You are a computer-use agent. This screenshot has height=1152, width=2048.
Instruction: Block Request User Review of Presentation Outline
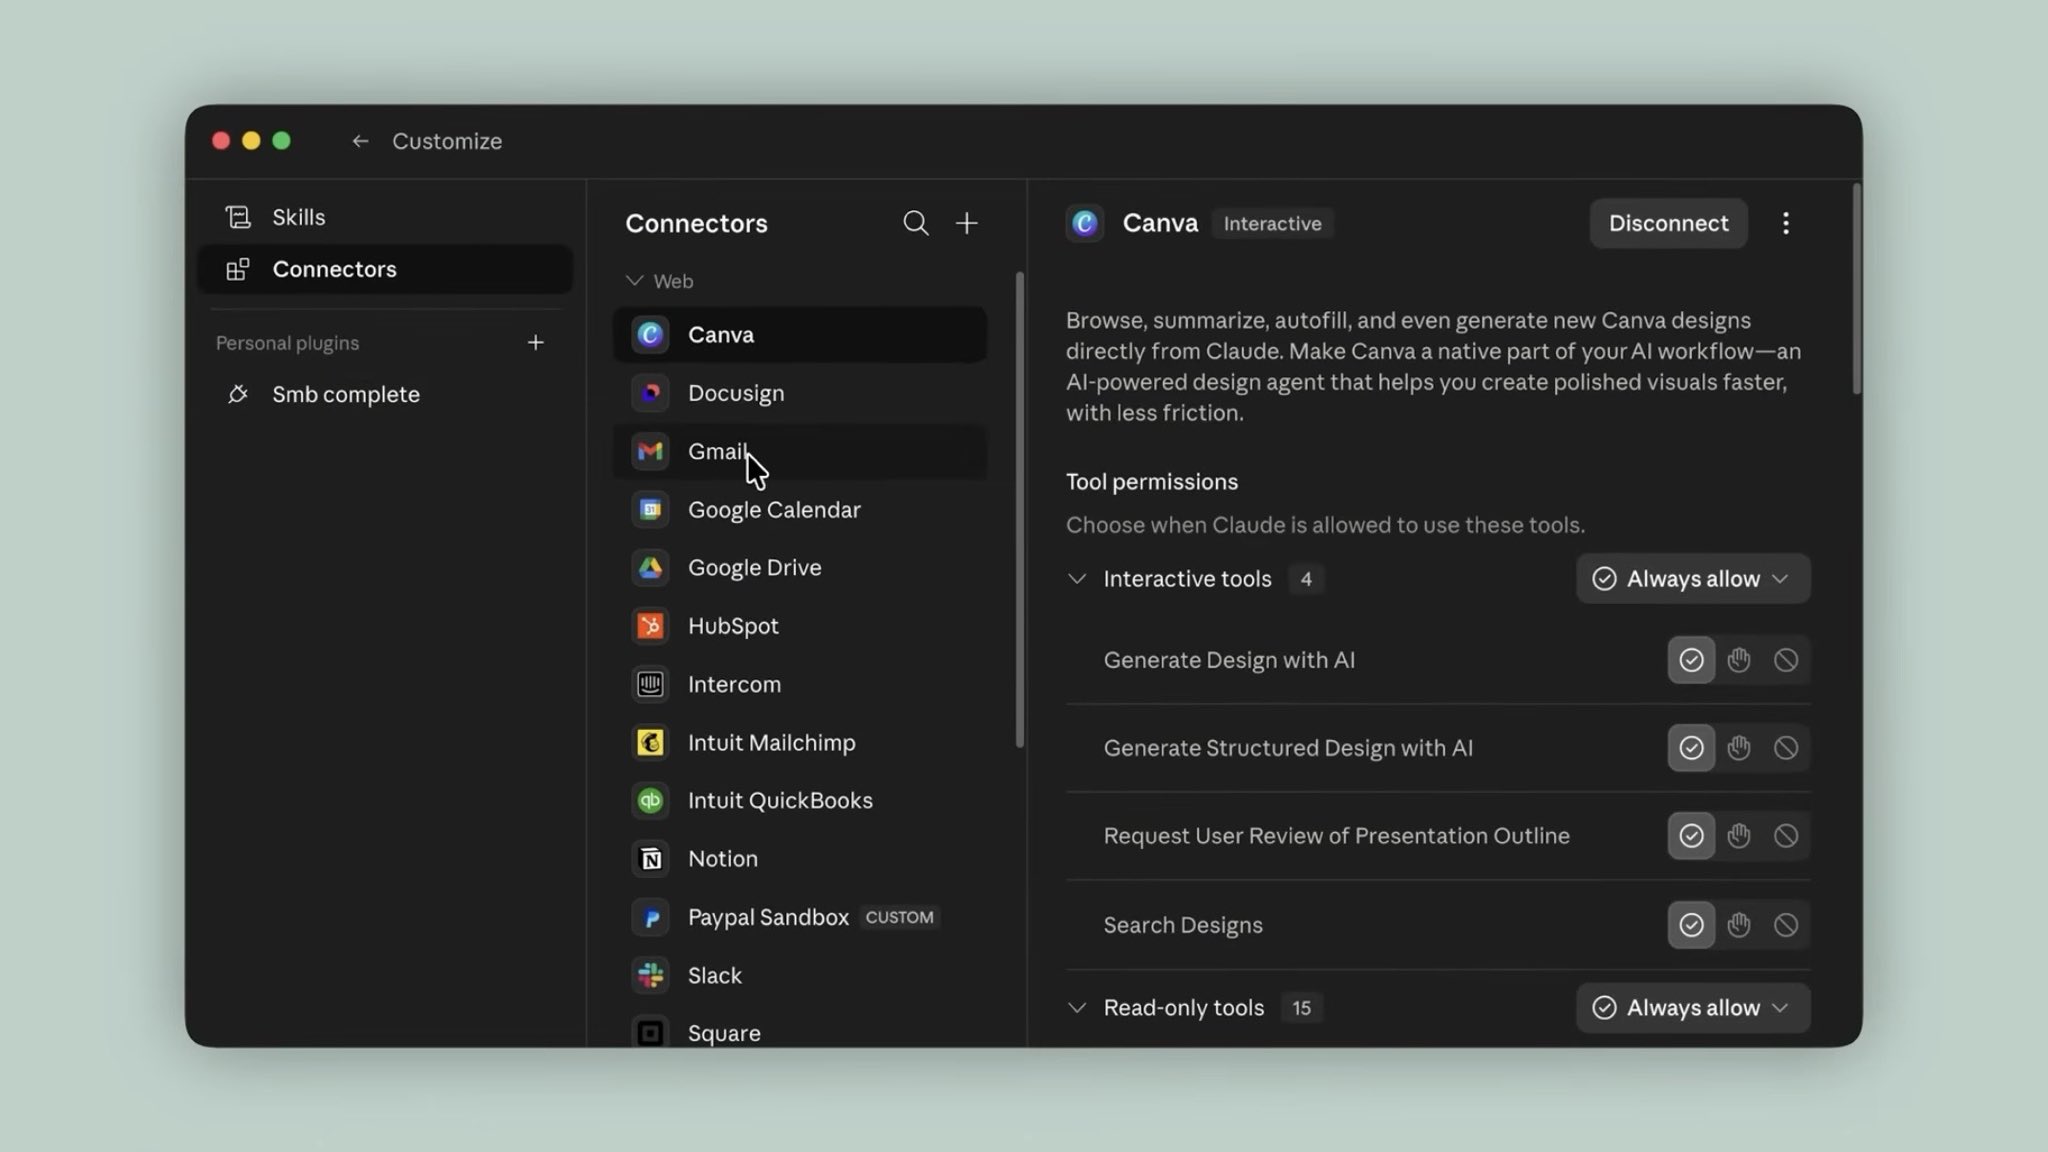click(x=1786, y=836)
